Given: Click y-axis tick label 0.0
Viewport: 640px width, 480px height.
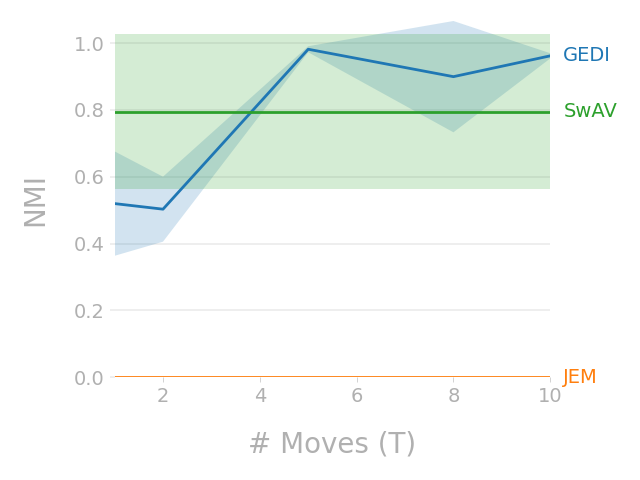Looking at the screenshot, I should pyautogui.click(x=89, y=378).
